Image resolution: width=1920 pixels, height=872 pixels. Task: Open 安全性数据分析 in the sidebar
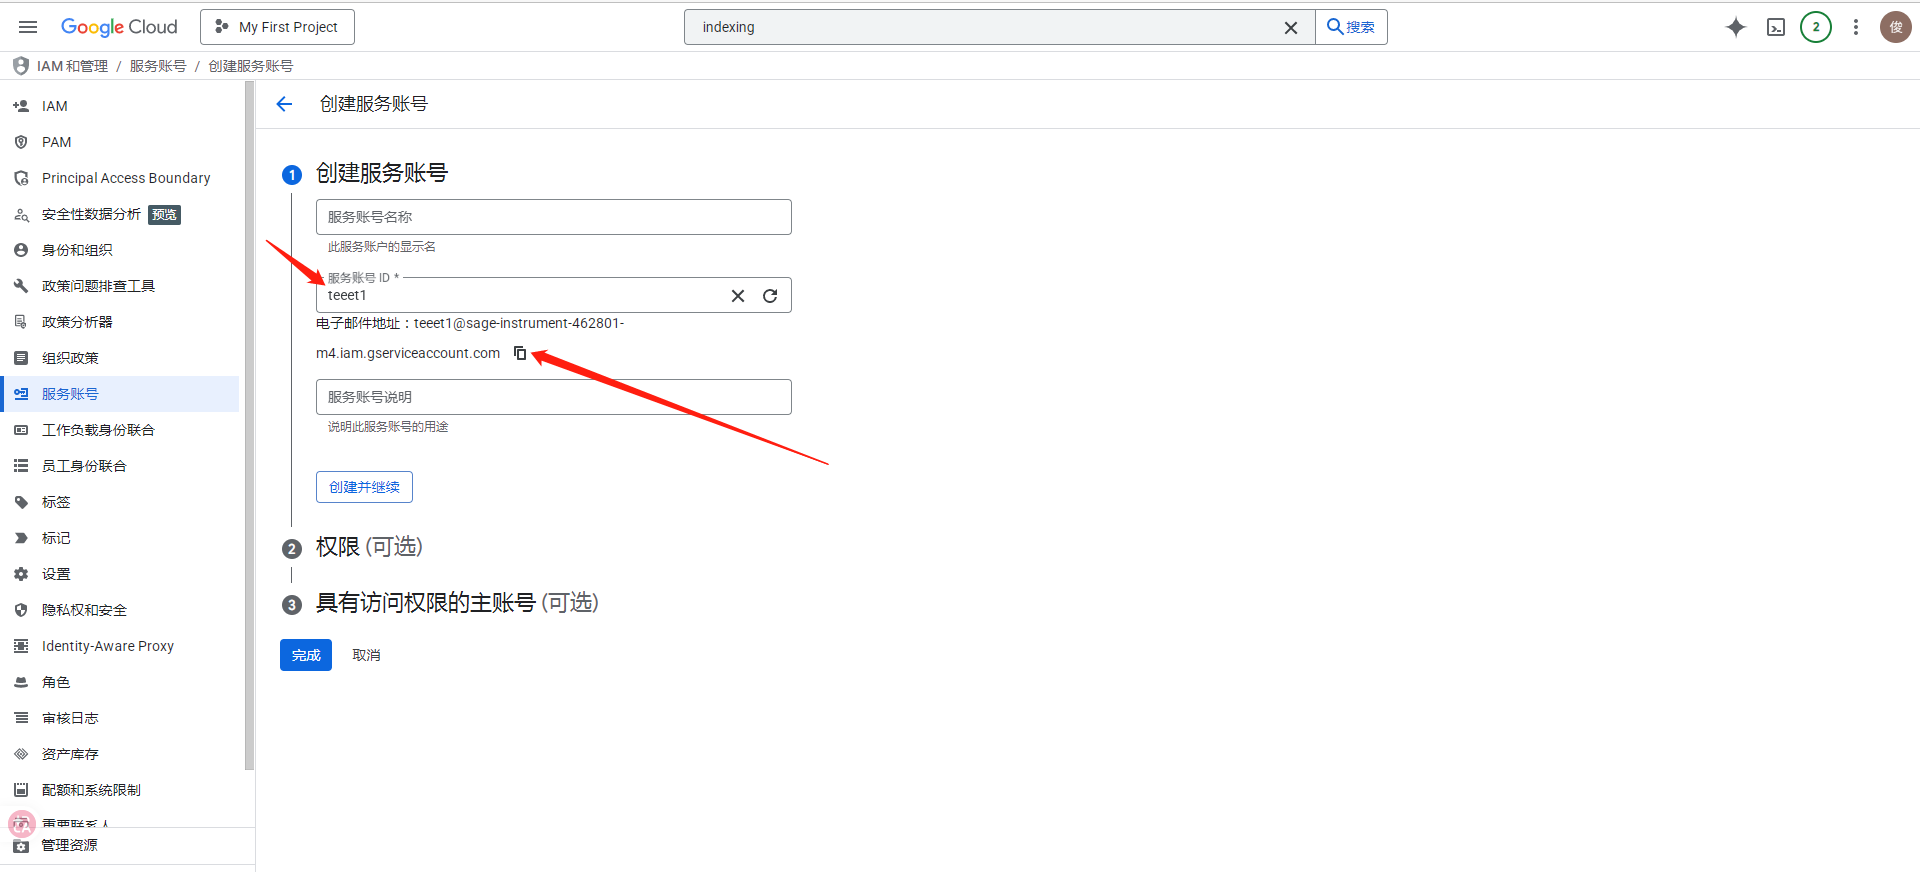(120, 214)
